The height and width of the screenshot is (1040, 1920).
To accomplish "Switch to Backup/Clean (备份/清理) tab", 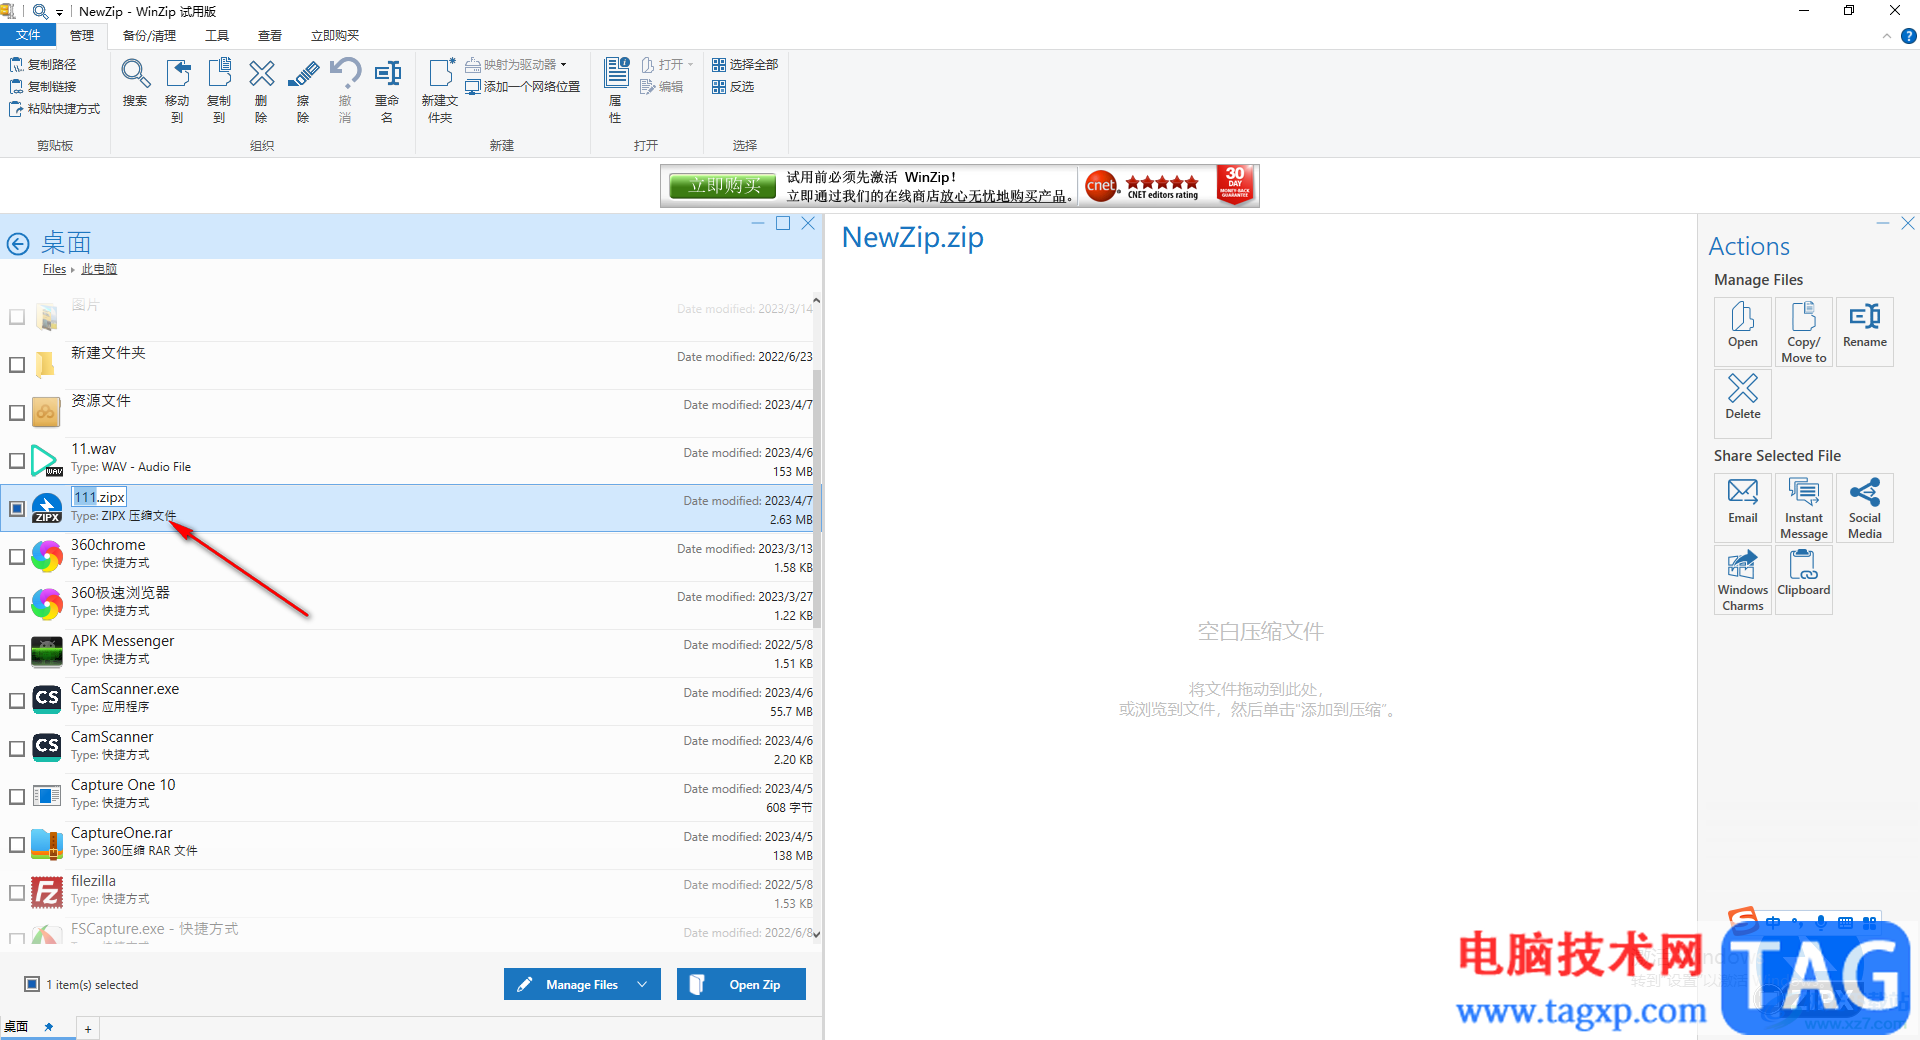I will pos(149,35).
